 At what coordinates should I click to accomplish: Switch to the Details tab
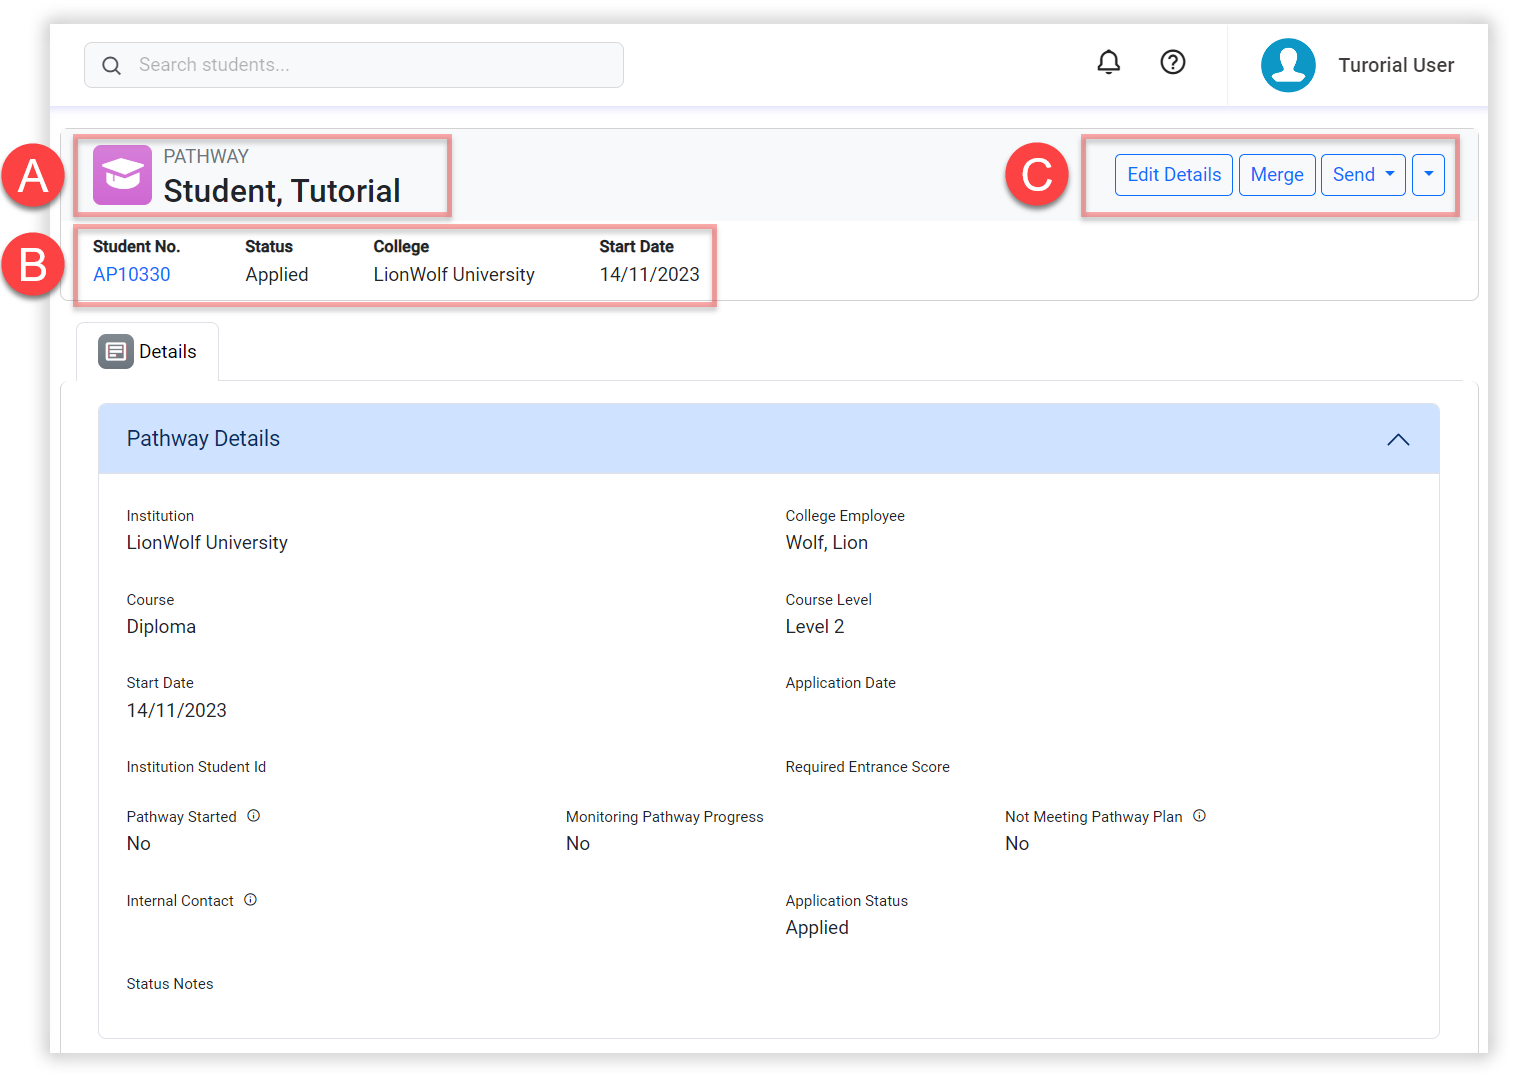click(148, 352)
